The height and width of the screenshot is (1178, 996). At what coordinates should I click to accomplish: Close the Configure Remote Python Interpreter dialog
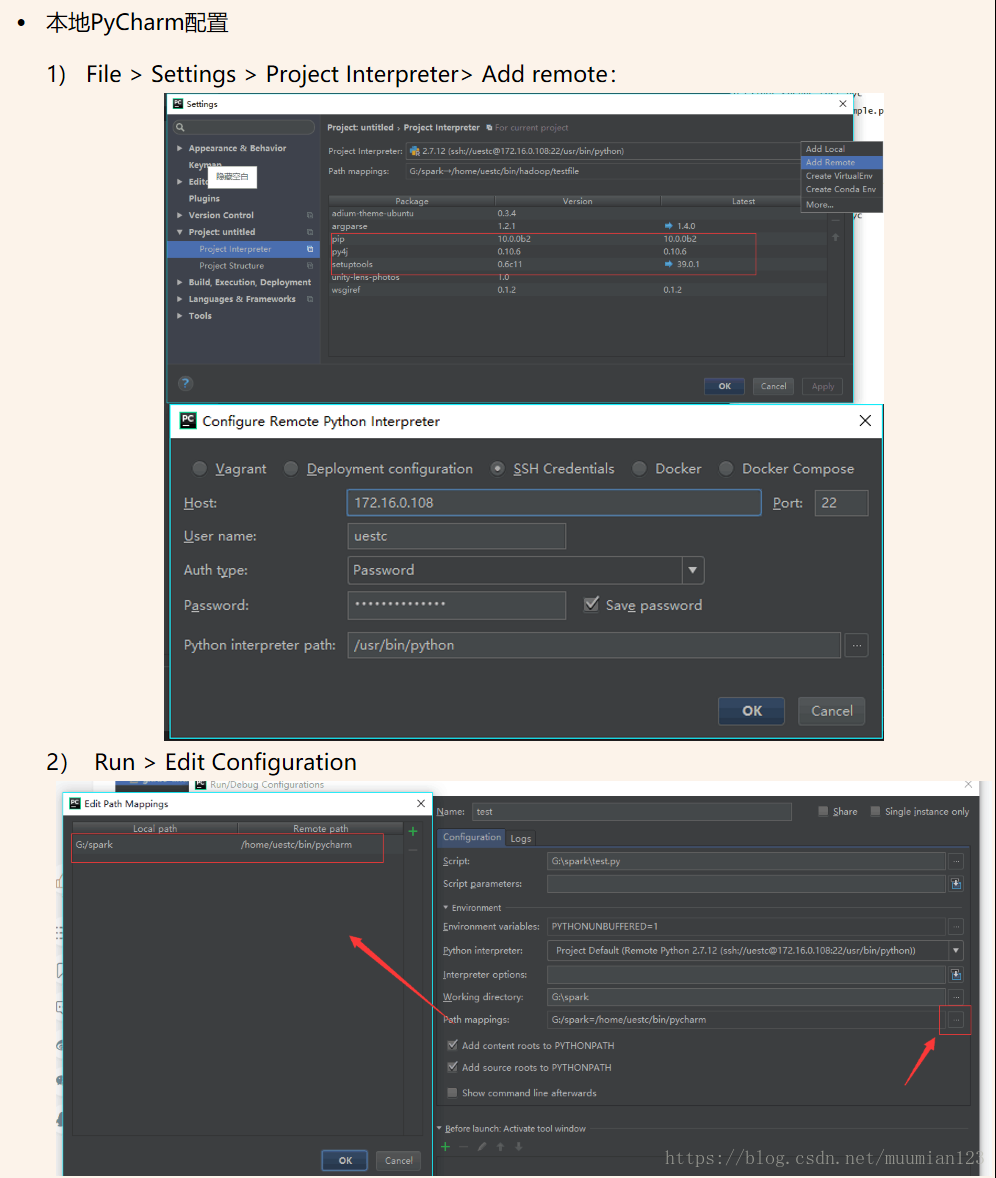(865, 421)
